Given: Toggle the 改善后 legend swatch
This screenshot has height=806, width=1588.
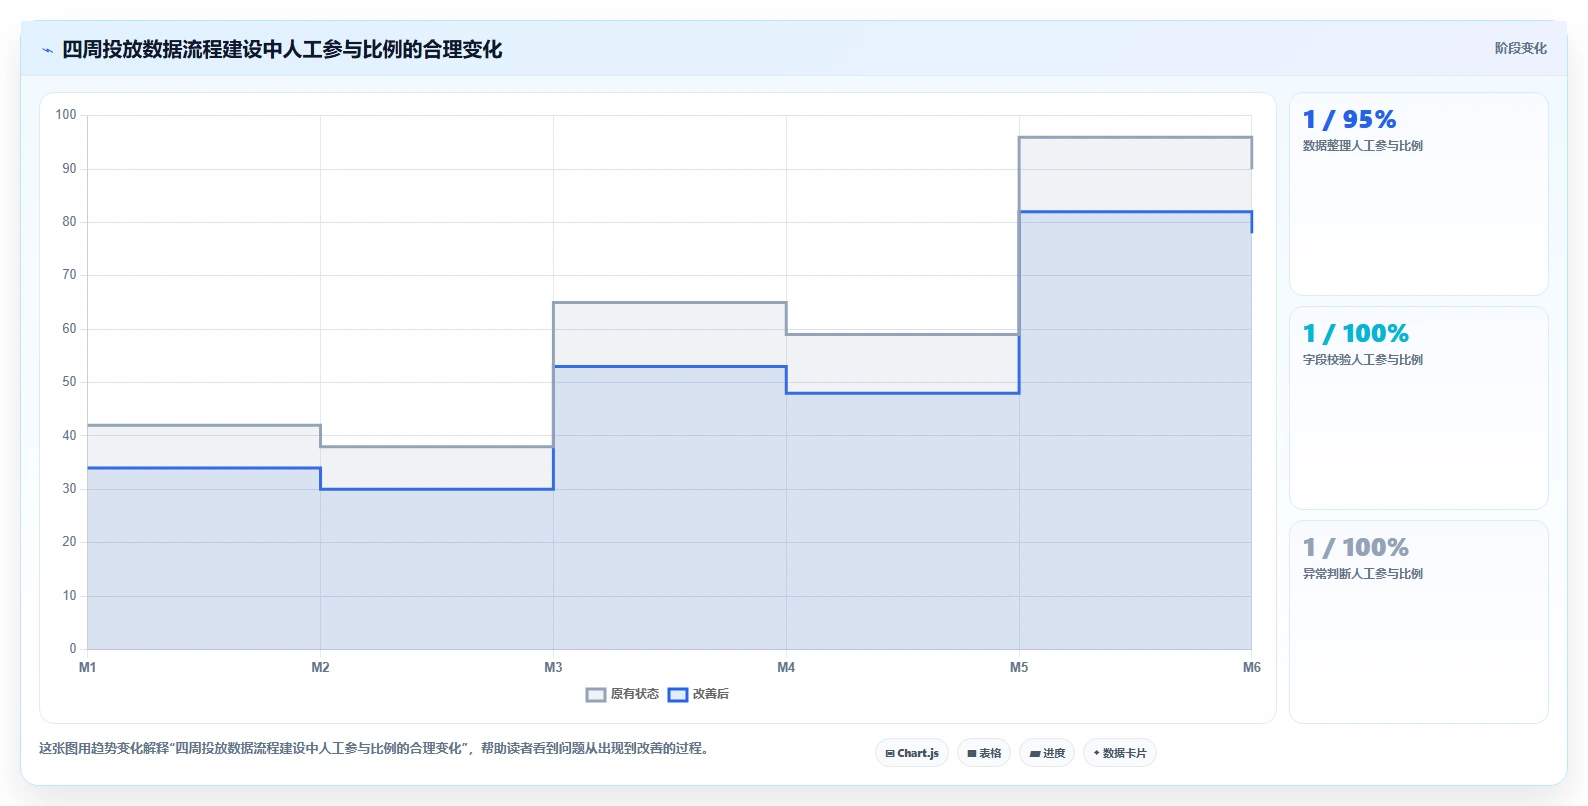Looking at the screenshot, I should click(678, 694).
